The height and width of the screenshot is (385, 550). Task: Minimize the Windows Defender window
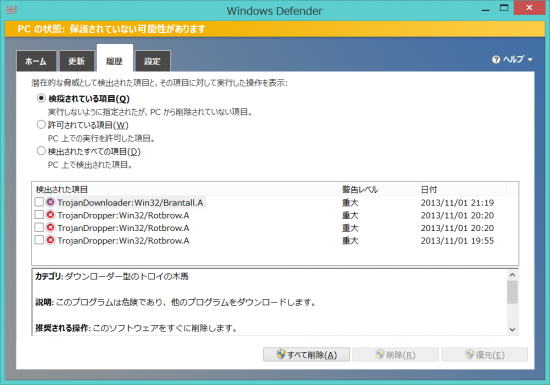[485, 9]
